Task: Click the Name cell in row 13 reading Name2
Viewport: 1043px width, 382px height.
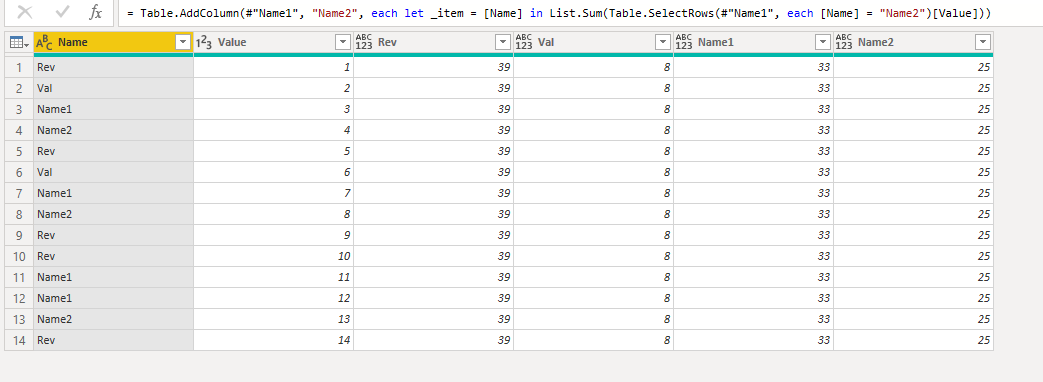Action: pyautogui.click(x=114, y=319)
